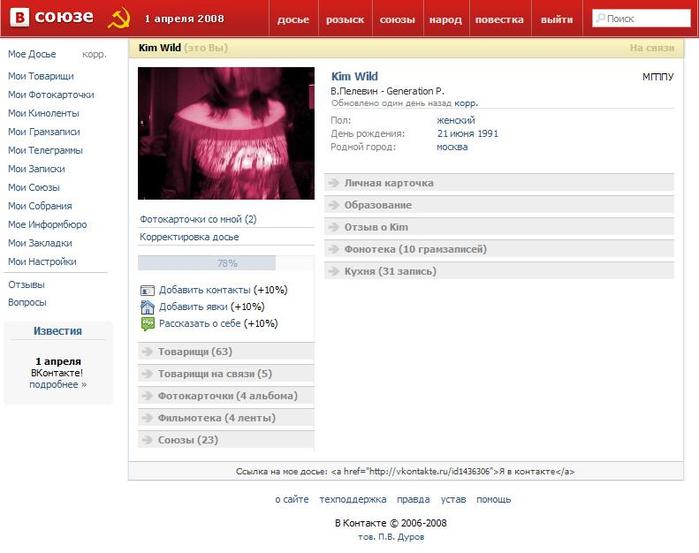Open Мои Грамзаписи in sidebar
This screenshot has width=699, height=553.
coord(44,132)
